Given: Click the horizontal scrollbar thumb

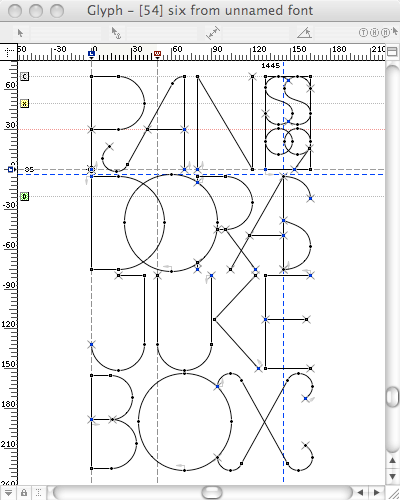Looking at the screenshot, I should pyautogui.click(x=212, y=492).
